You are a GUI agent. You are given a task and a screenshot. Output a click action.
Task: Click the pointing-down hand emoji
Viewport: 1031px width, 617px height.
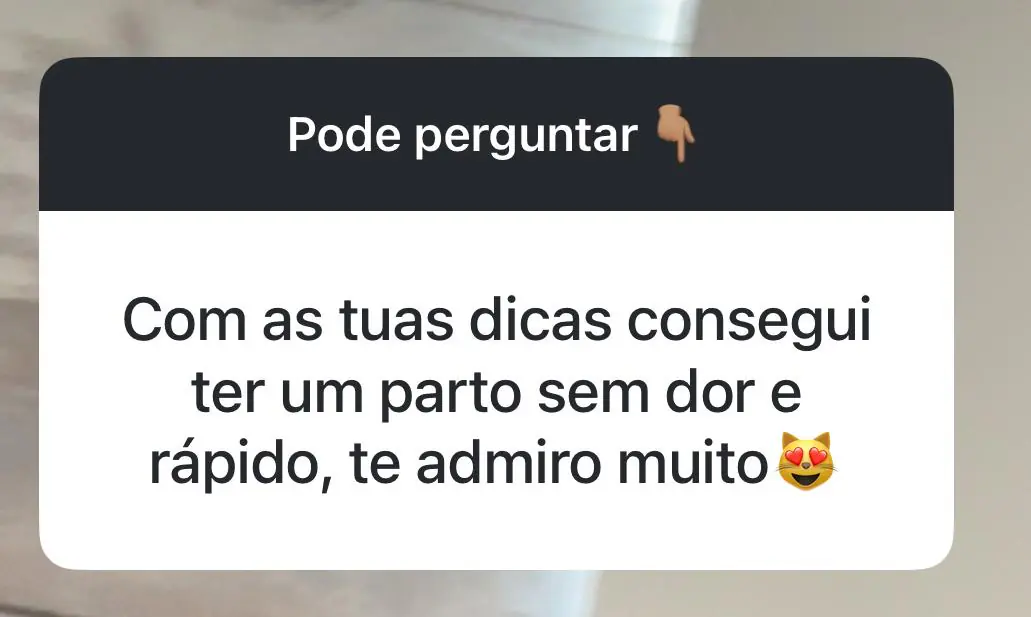676,134
